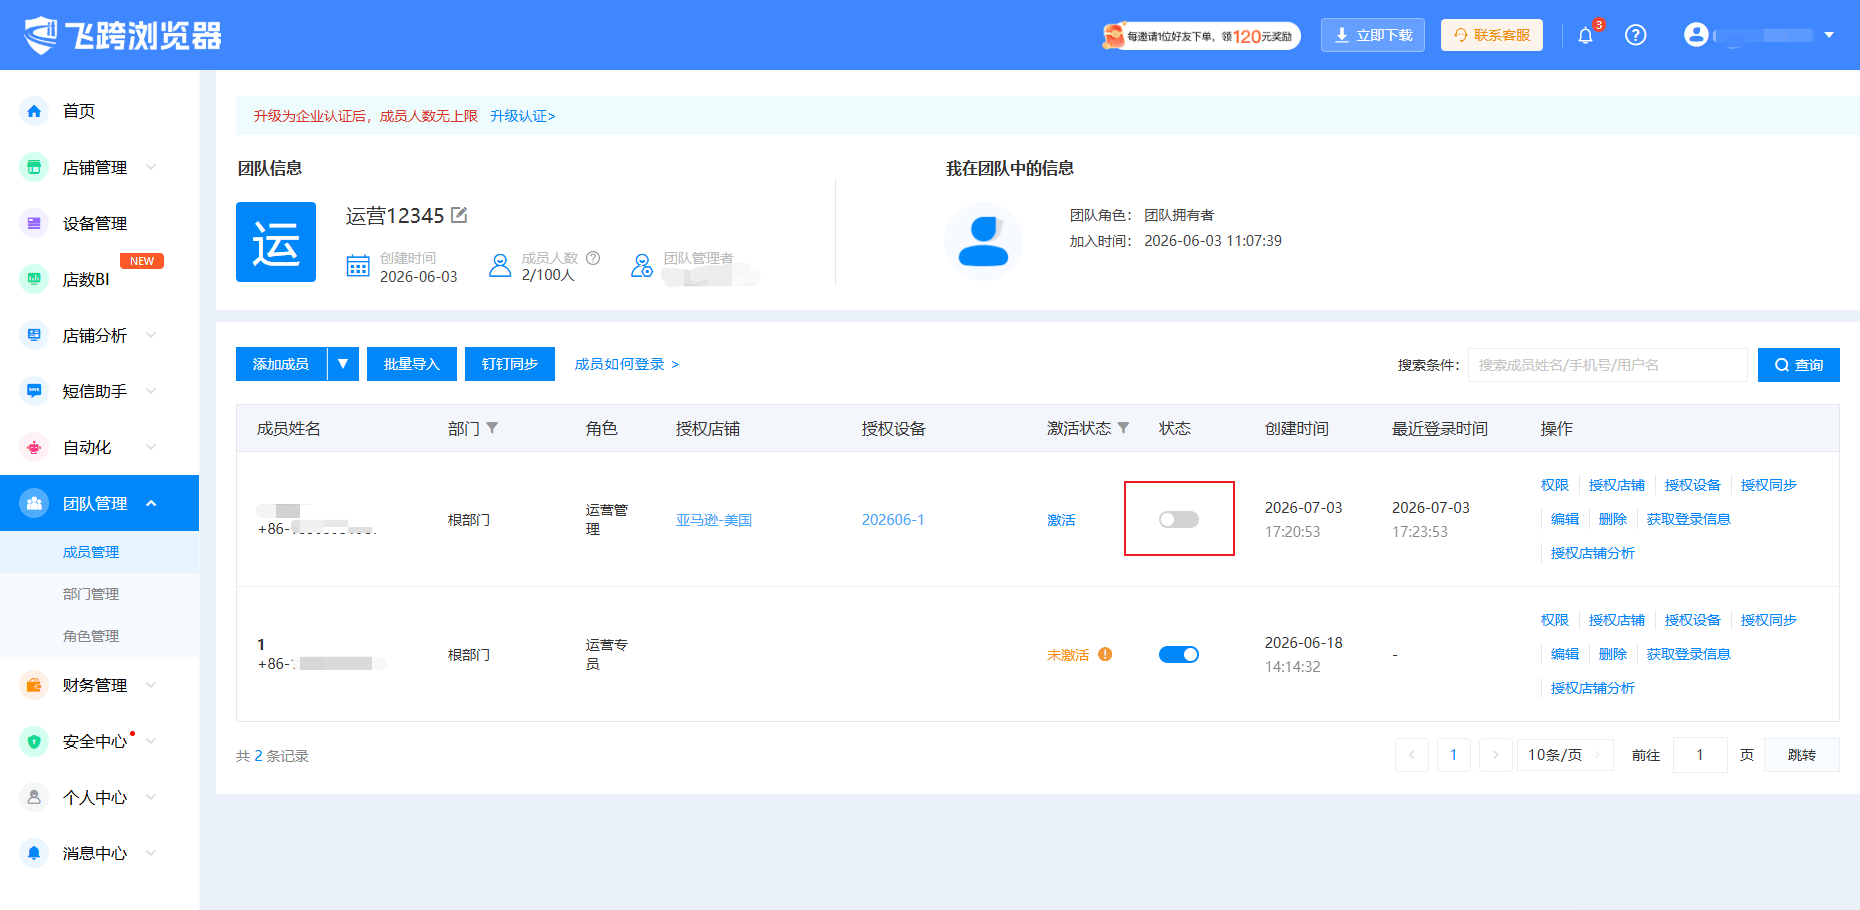Open the 成员如何登录 link
The image size is (1860, 910).
[627, 364]
